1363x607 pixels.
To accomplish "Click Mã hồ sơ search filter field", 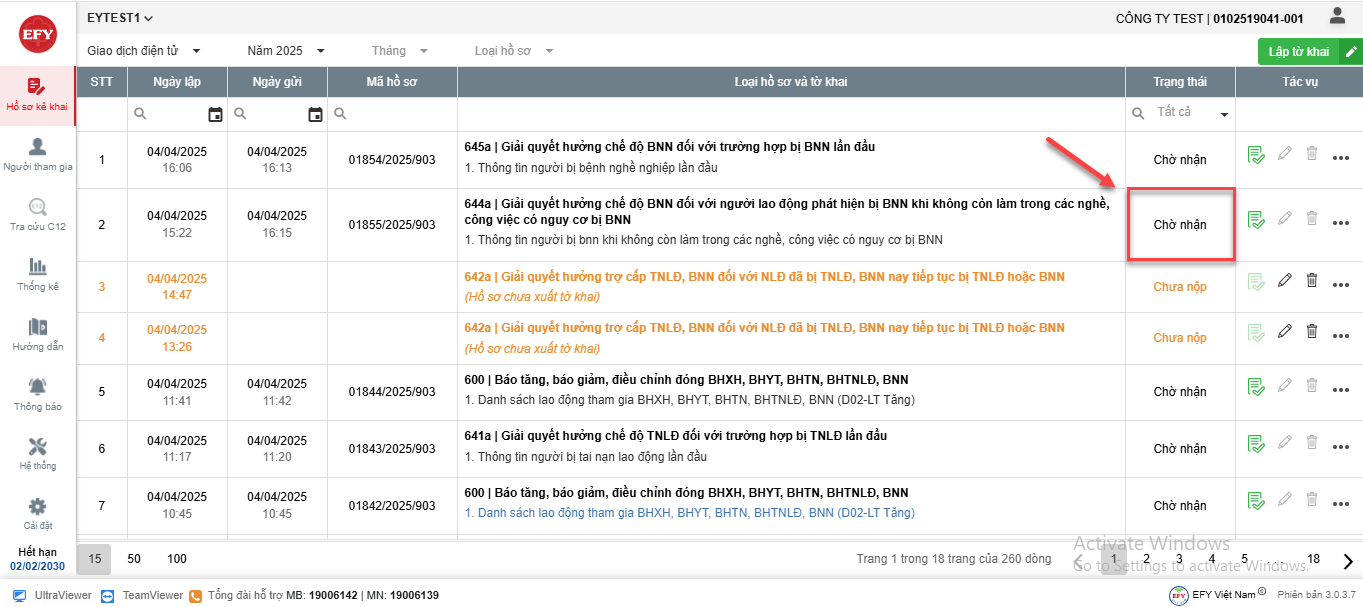I will coord(394,115).
